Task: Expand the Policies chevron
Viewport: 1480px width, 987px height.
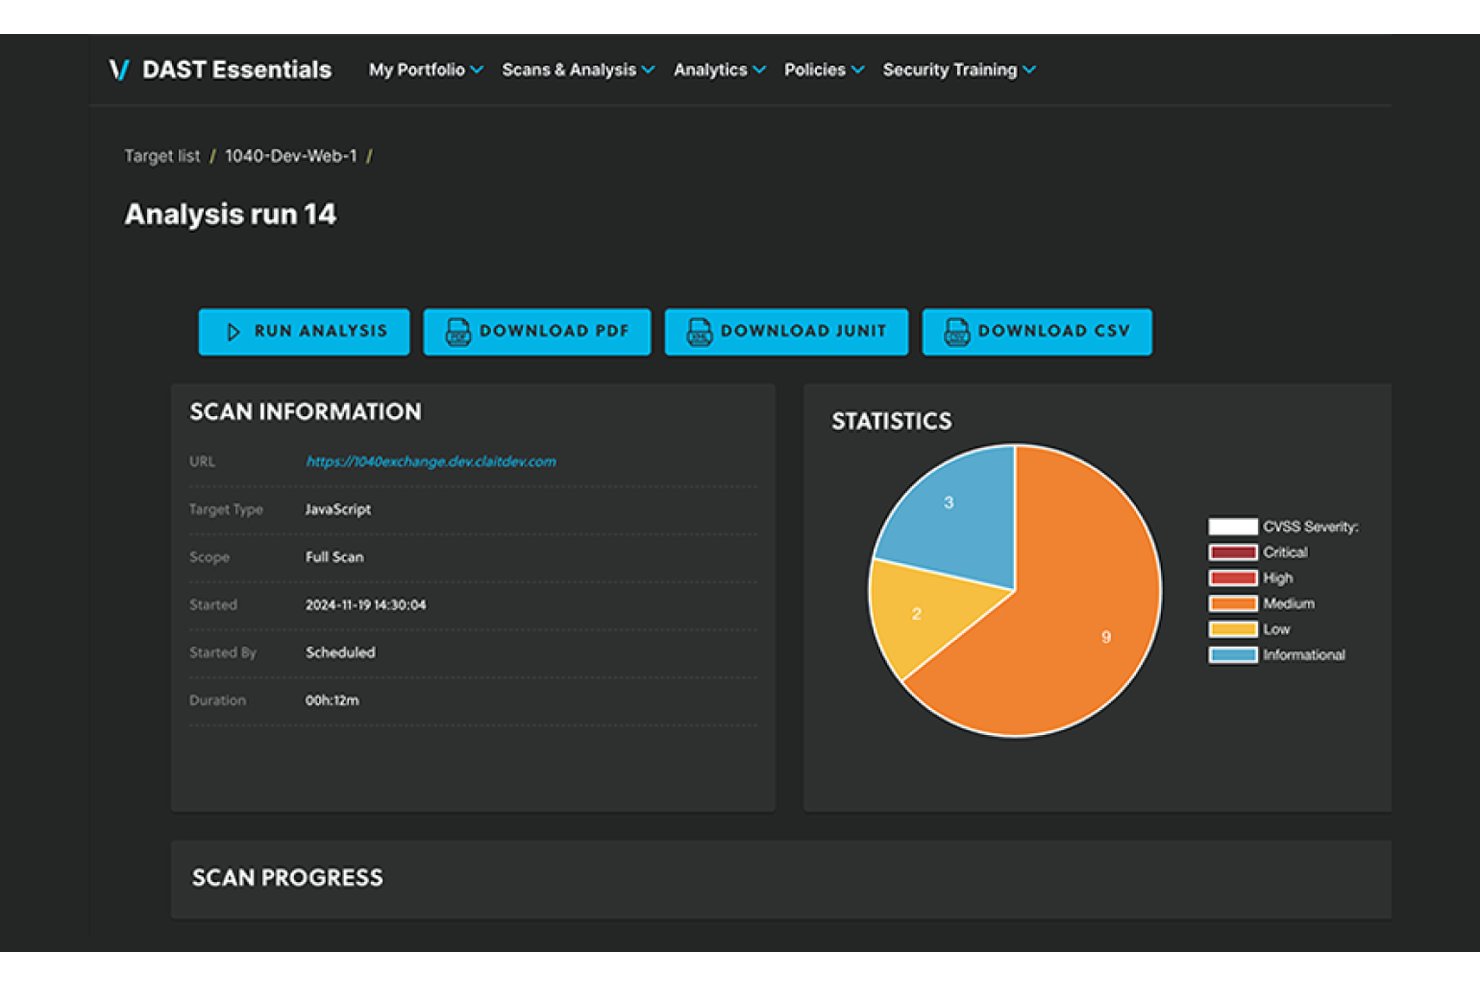Action: click(x=857, y=70)
